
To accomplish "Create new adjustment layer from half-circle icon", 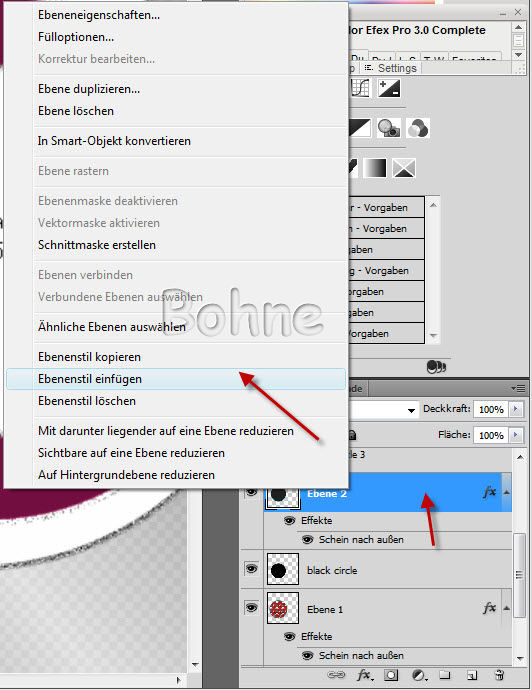I will pyautogui.click(x=419, y=675).
